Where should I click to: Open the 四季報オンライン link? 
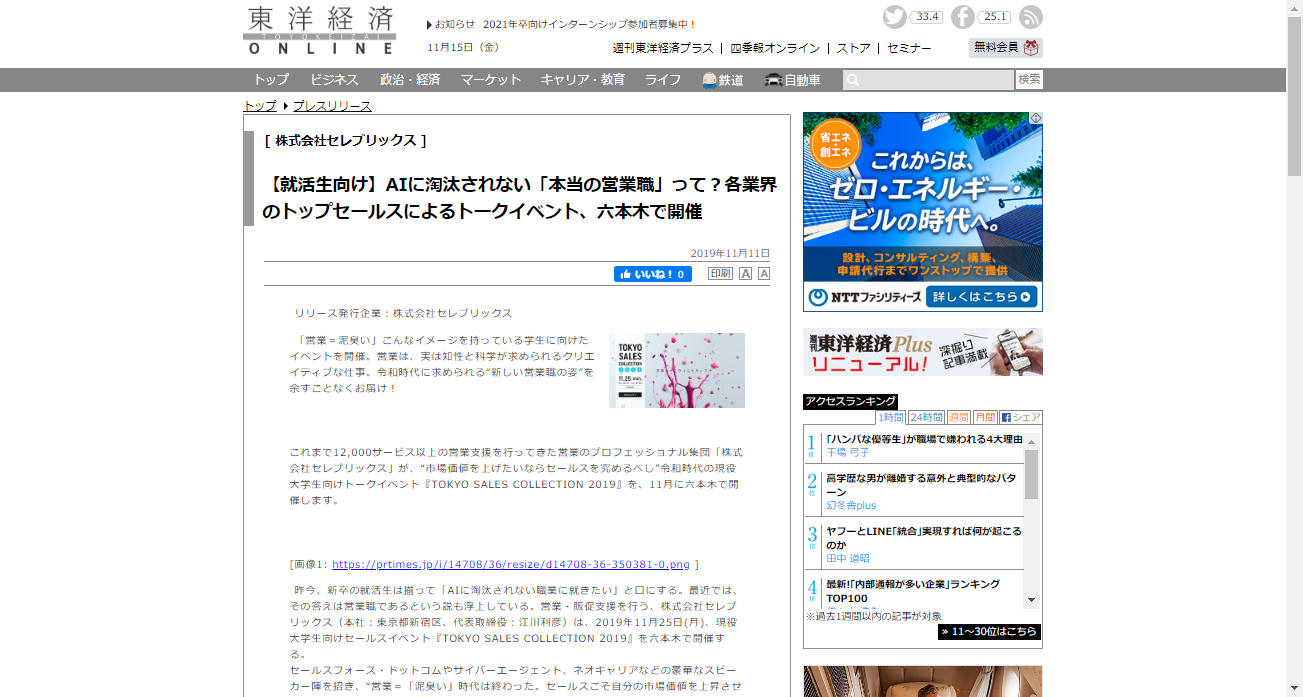[x=775, y=48]
